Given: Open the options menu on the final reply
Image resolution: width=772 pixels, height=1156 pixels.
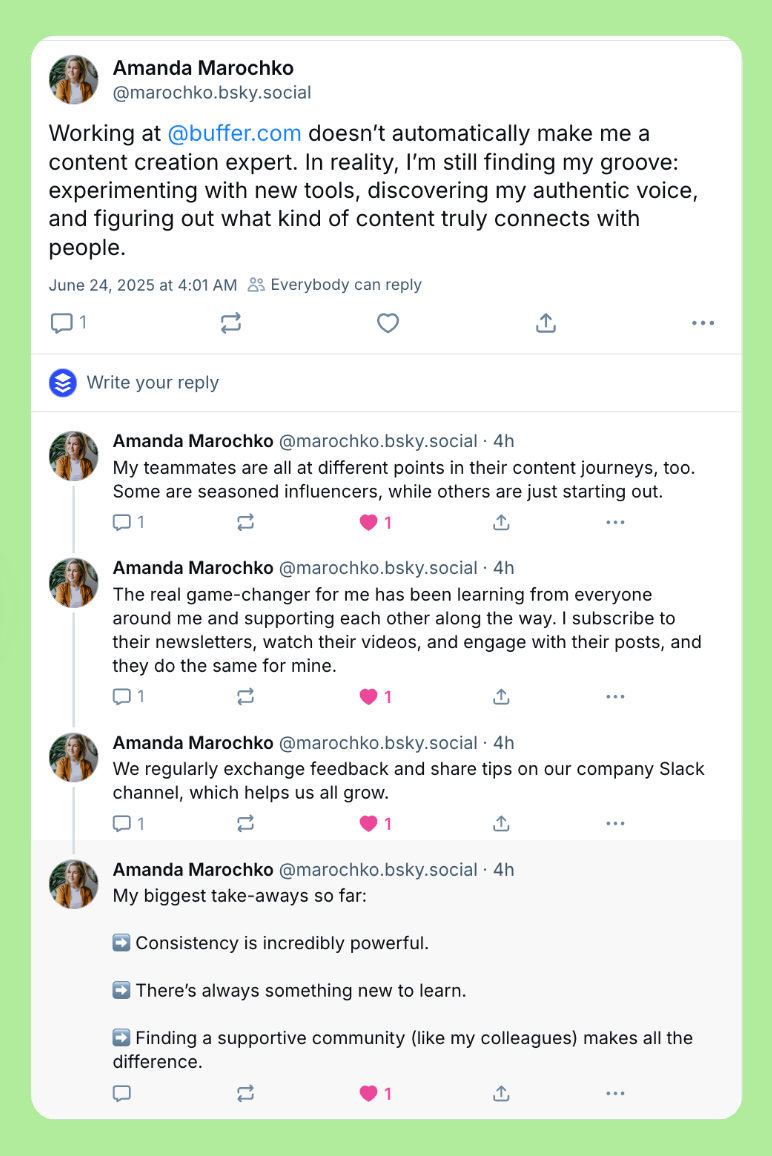Looking at the screenshot, I should [x=615, y=1093].
